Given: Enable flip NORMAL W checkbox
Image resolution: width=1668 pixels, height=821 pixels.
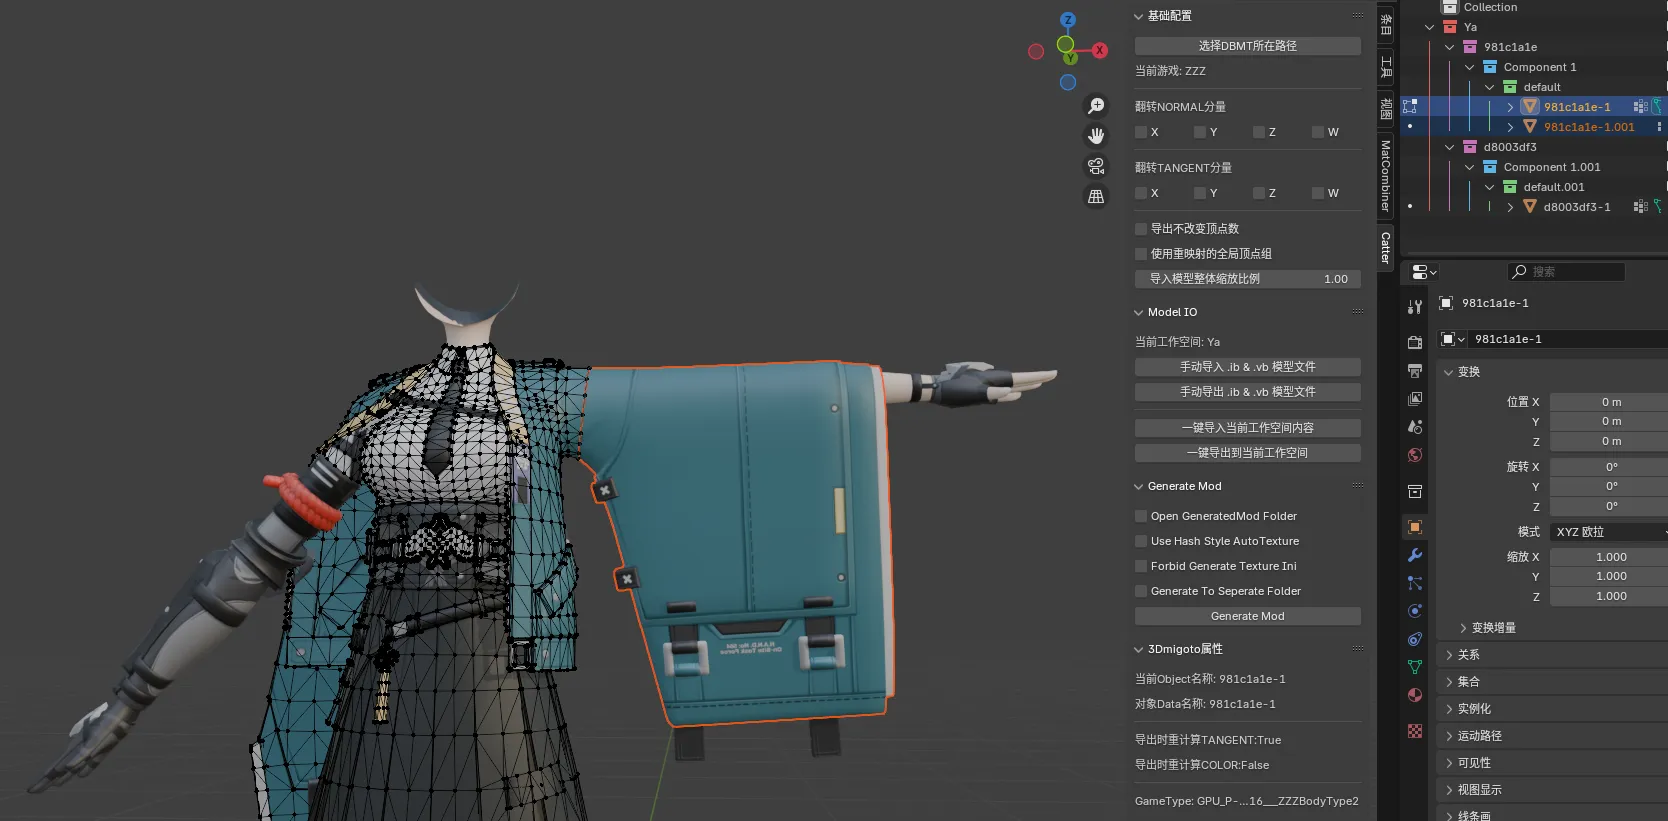Looking at the screenshot, I should tap(1318, 132).
